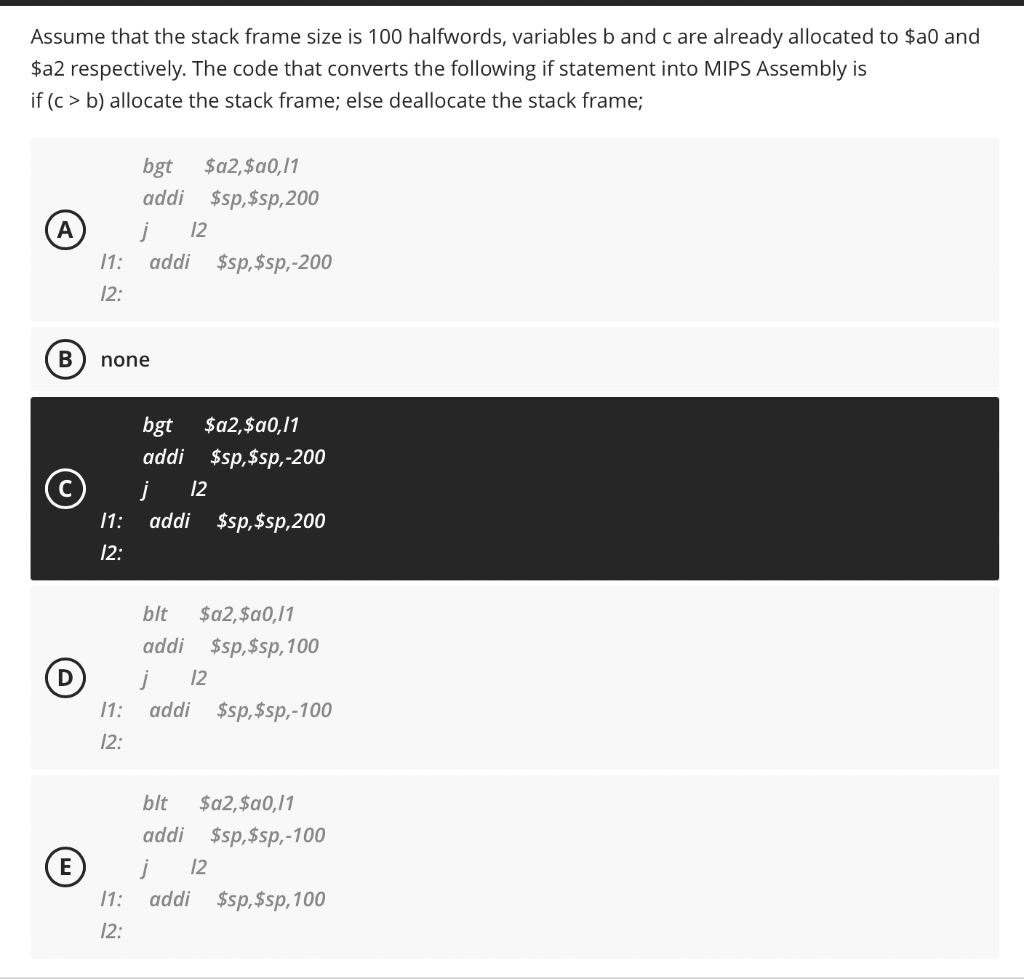Click the "bgt $a2,$a0,l1" line in option A
The height and width of the screenshot is (979, 1024).
tap(222, 166)
